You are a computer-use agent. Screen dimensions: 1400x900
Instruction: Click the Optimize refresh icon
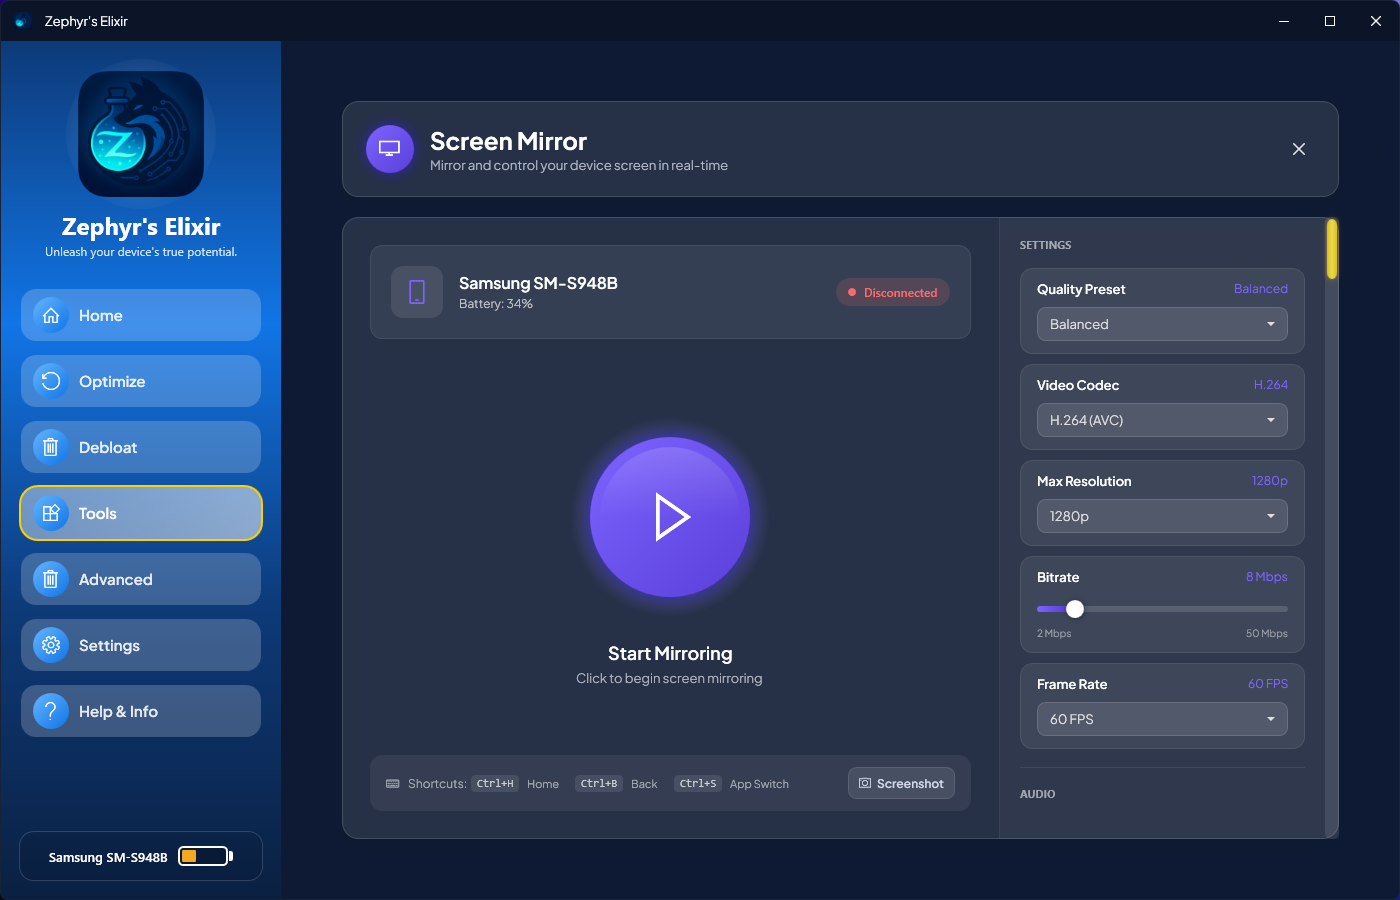coord(51,381)
